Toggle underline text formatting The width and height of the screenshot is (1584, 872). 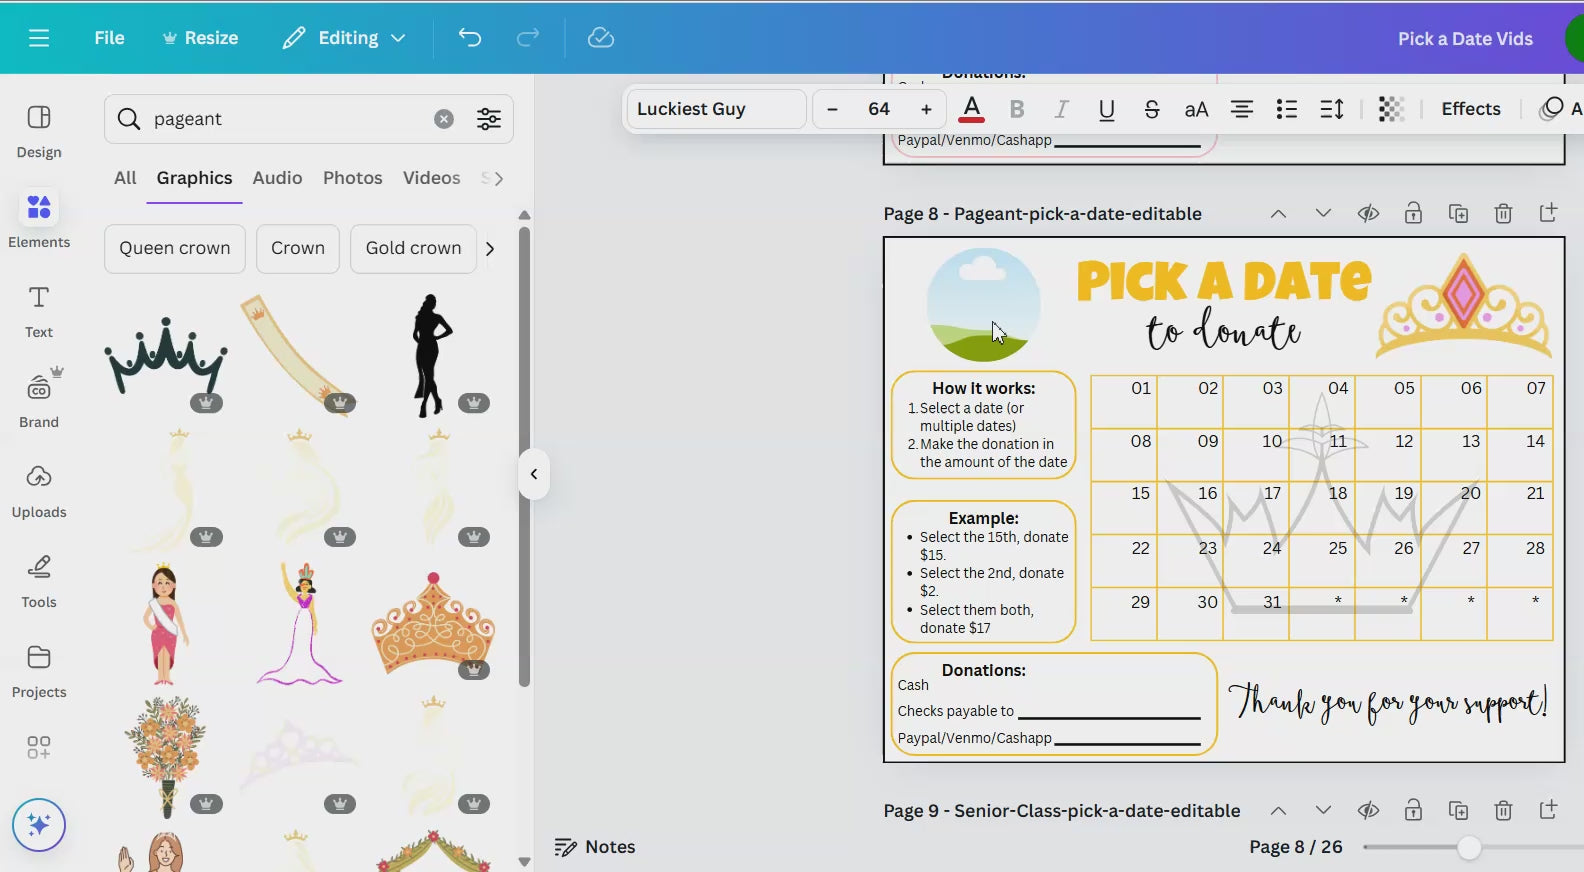coord(1106,109)
